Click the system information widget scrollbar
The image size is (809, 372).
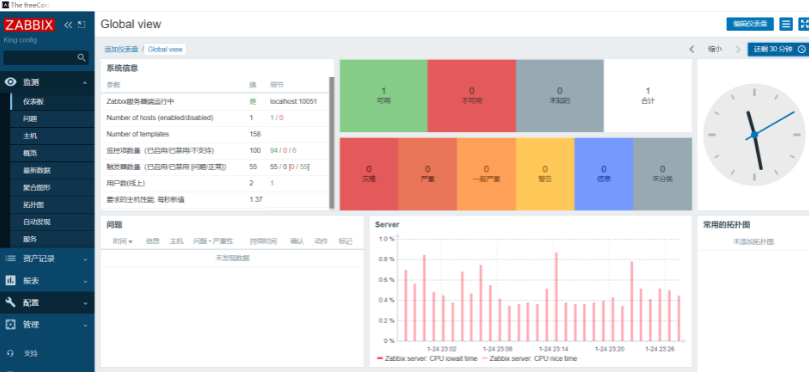332,142
